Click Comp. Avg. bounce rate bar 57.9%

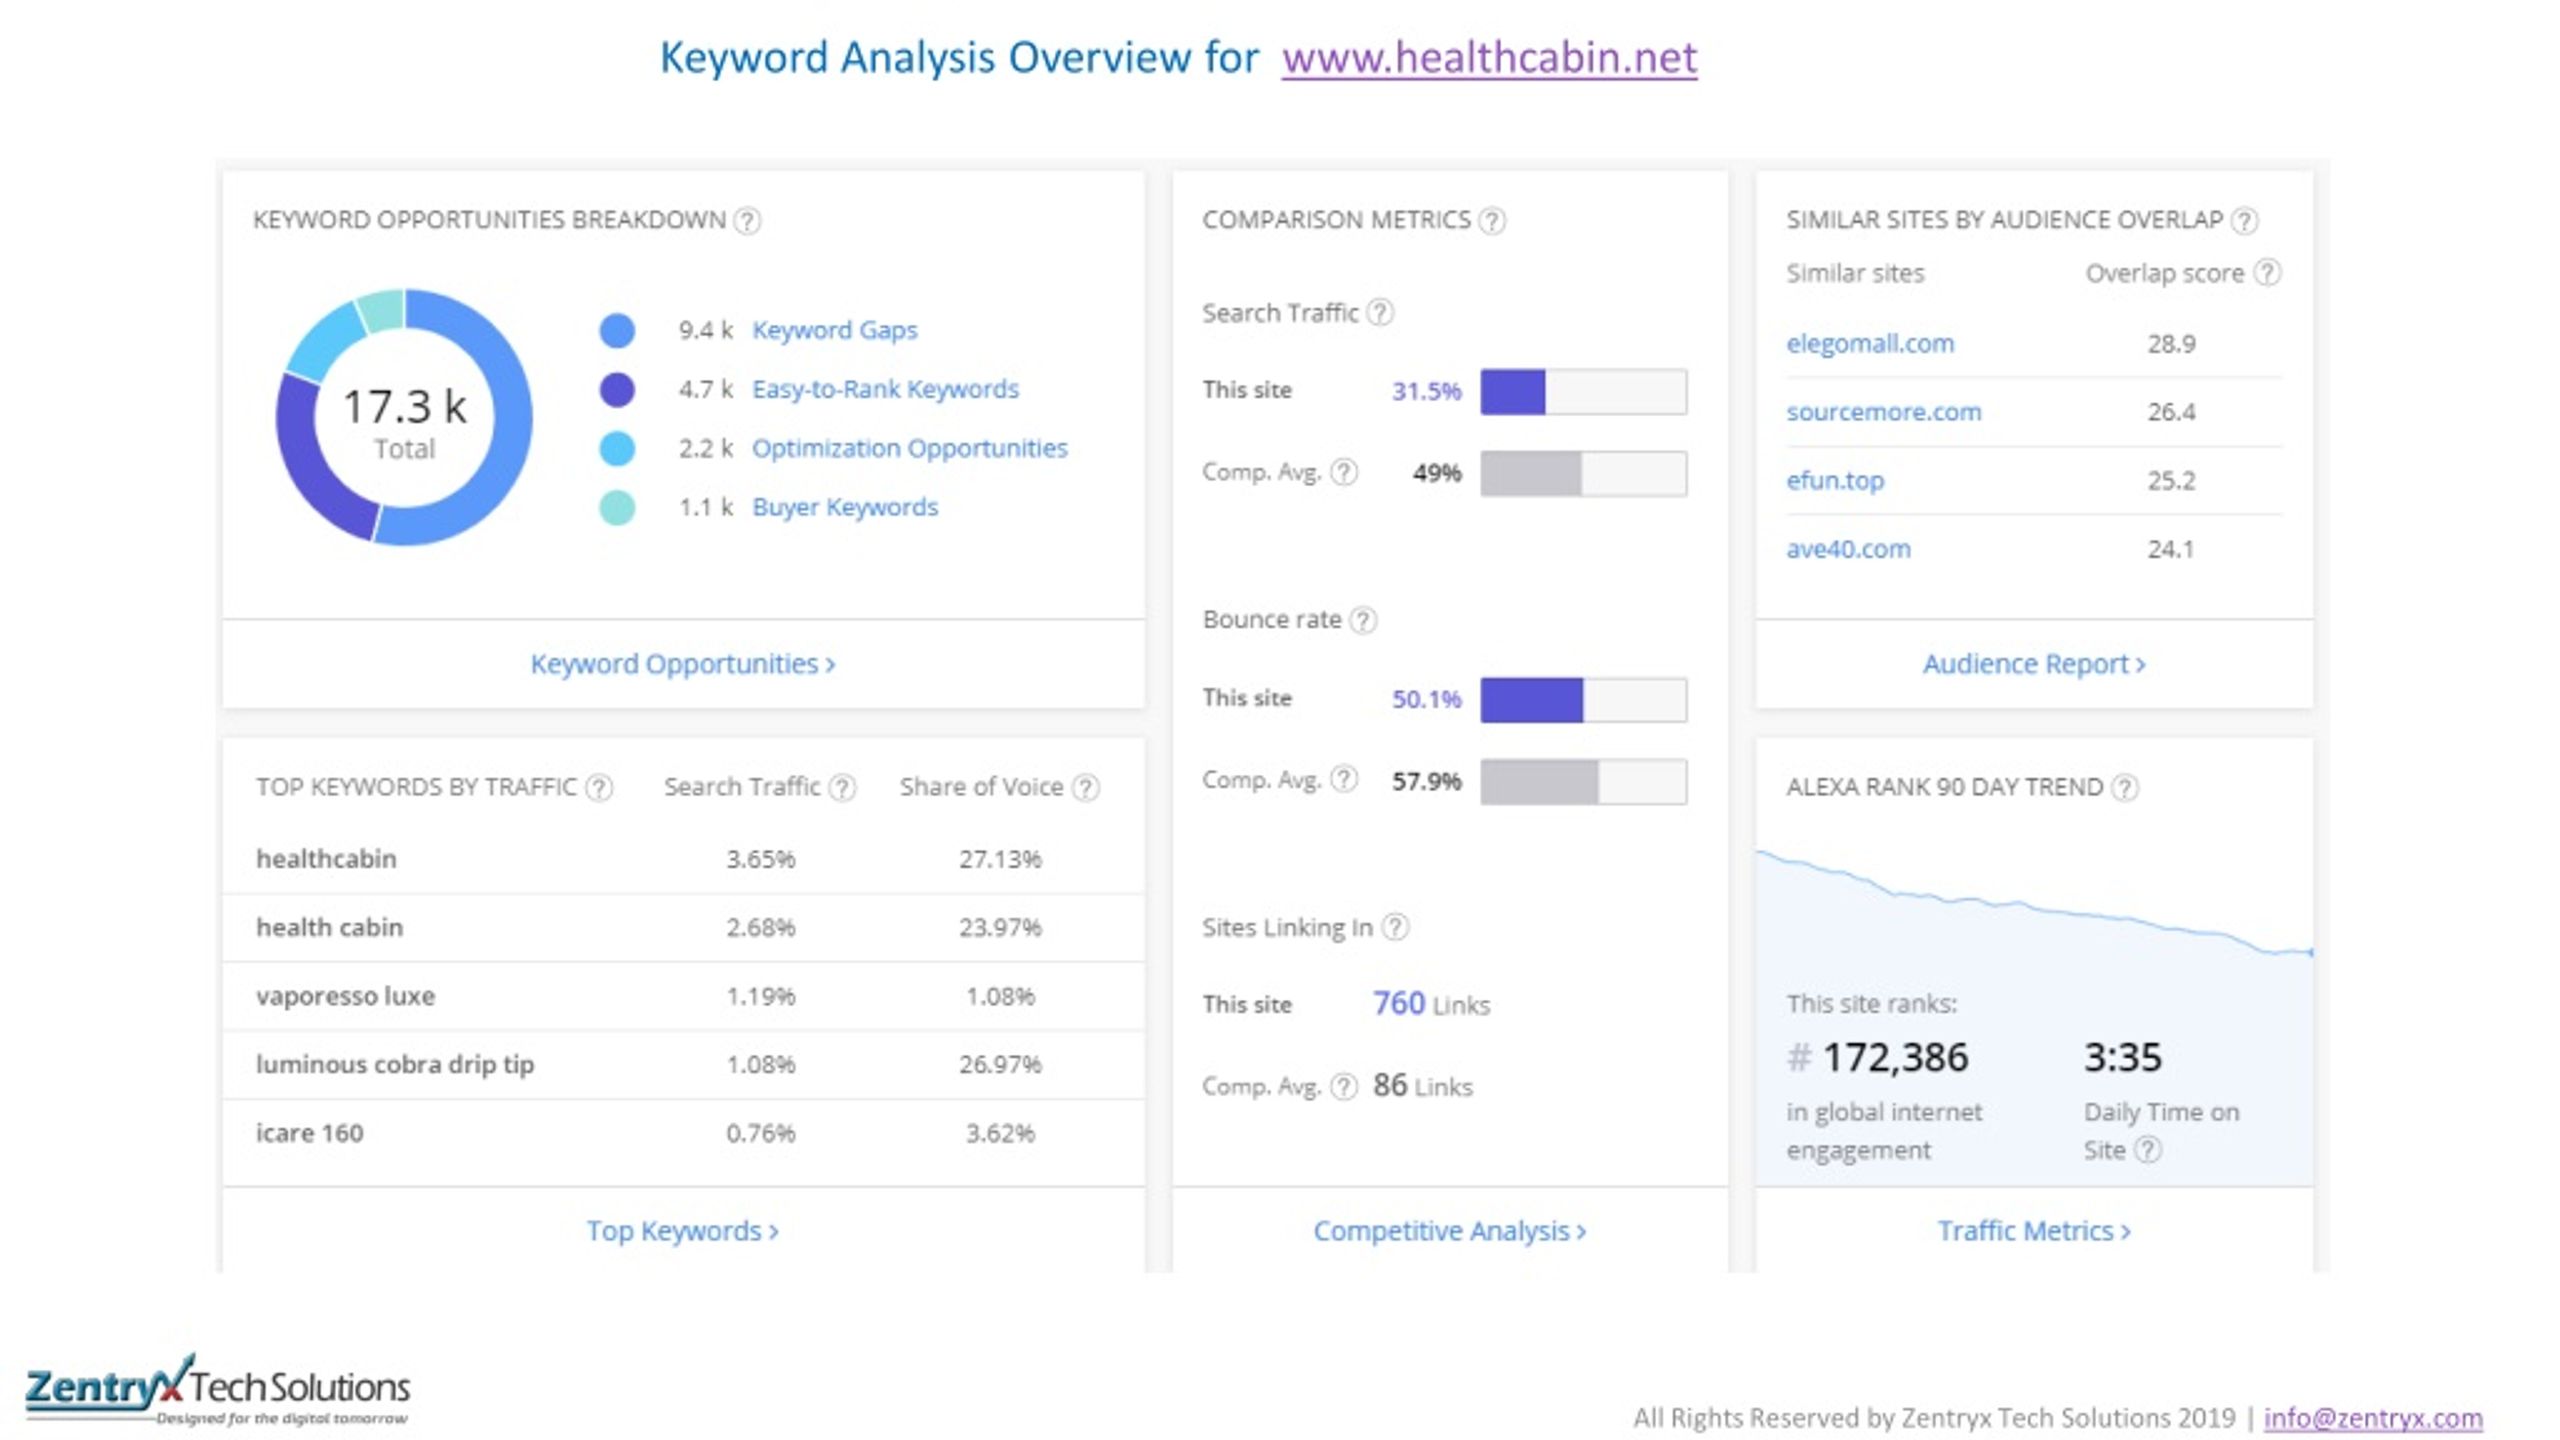pyautogui.click(x=1583, y=781)
